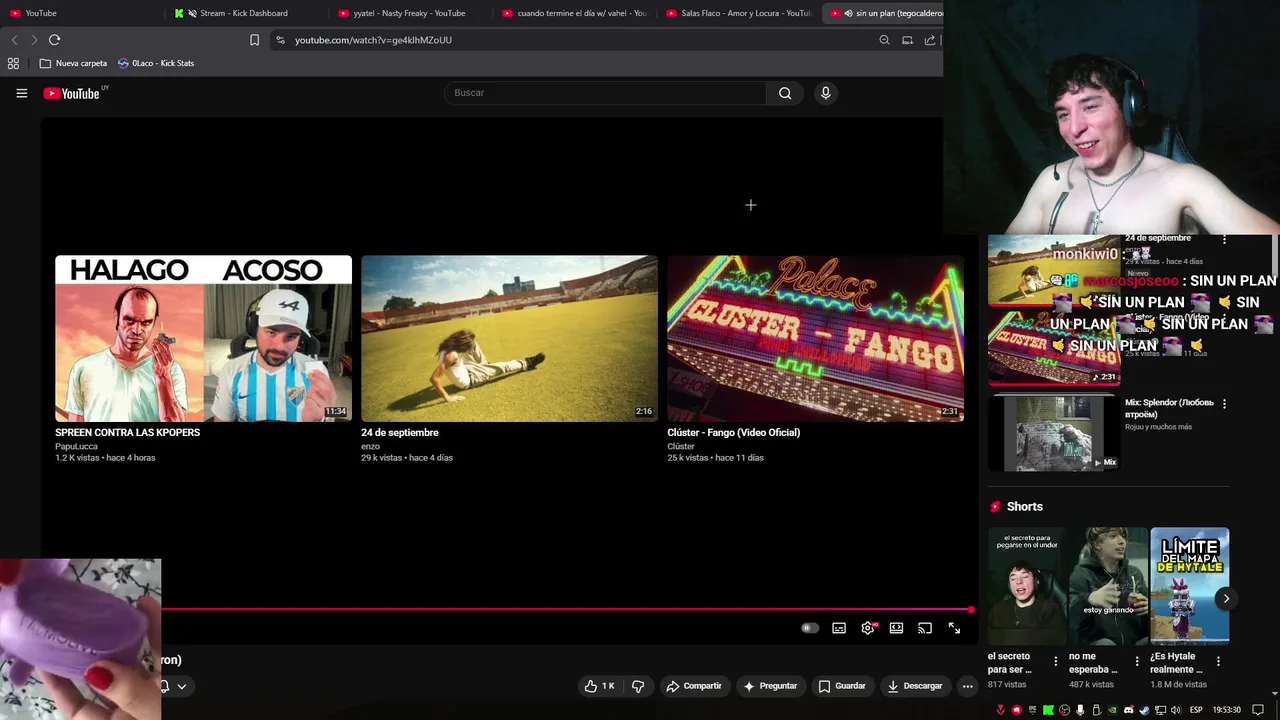Viewport: 1280px width, 720px height.
Task: Open the YouTube guide hamburger menu
Action: [21, 93]
